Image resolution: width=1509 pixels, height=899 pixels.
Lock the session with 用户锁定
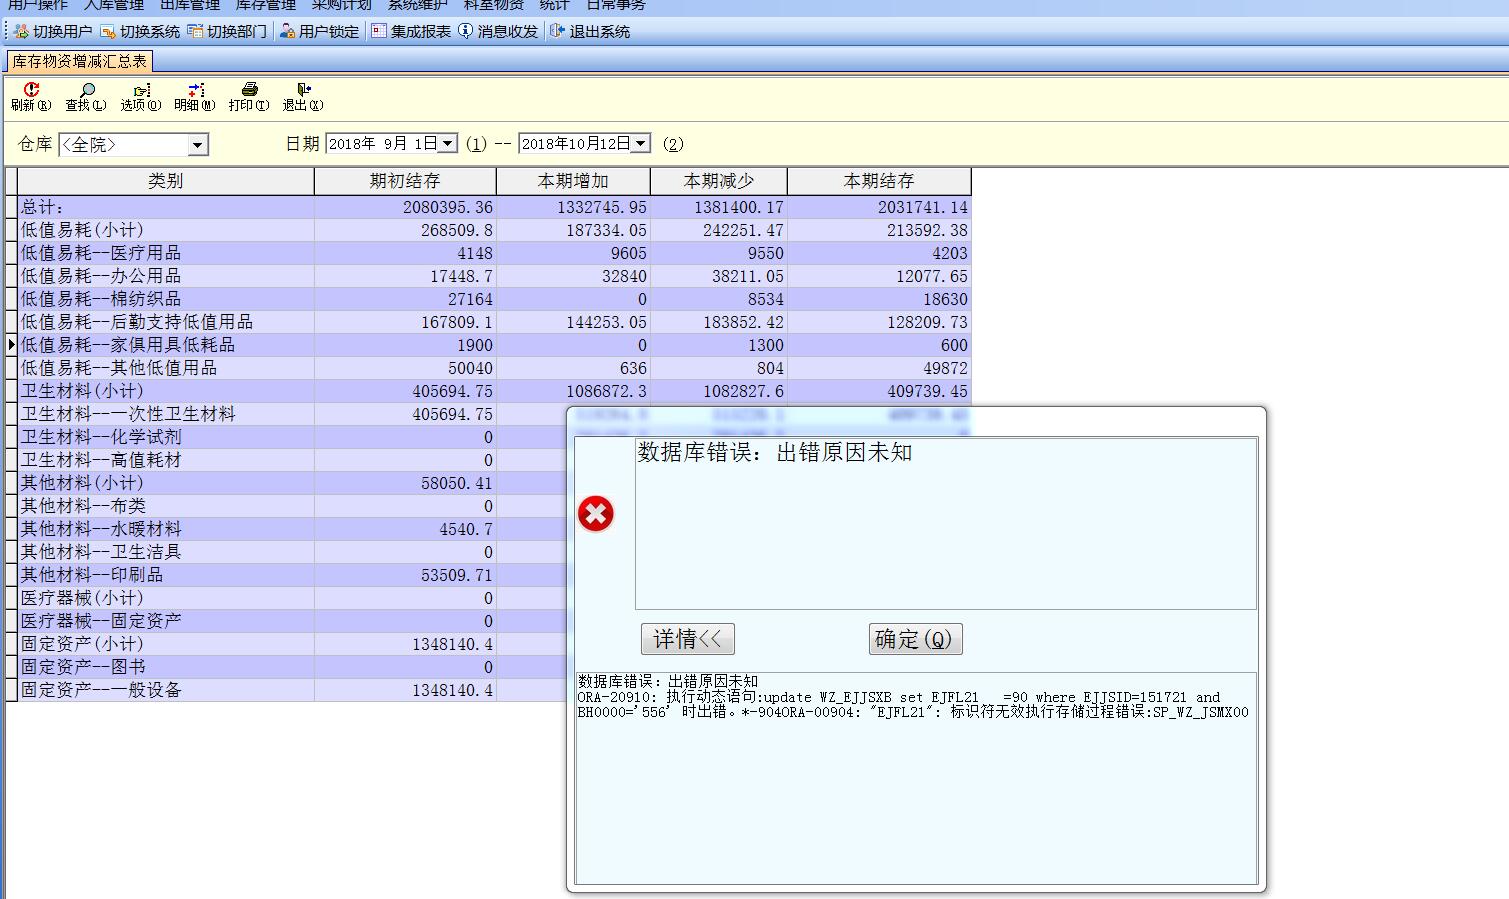(x=319, y=32)
